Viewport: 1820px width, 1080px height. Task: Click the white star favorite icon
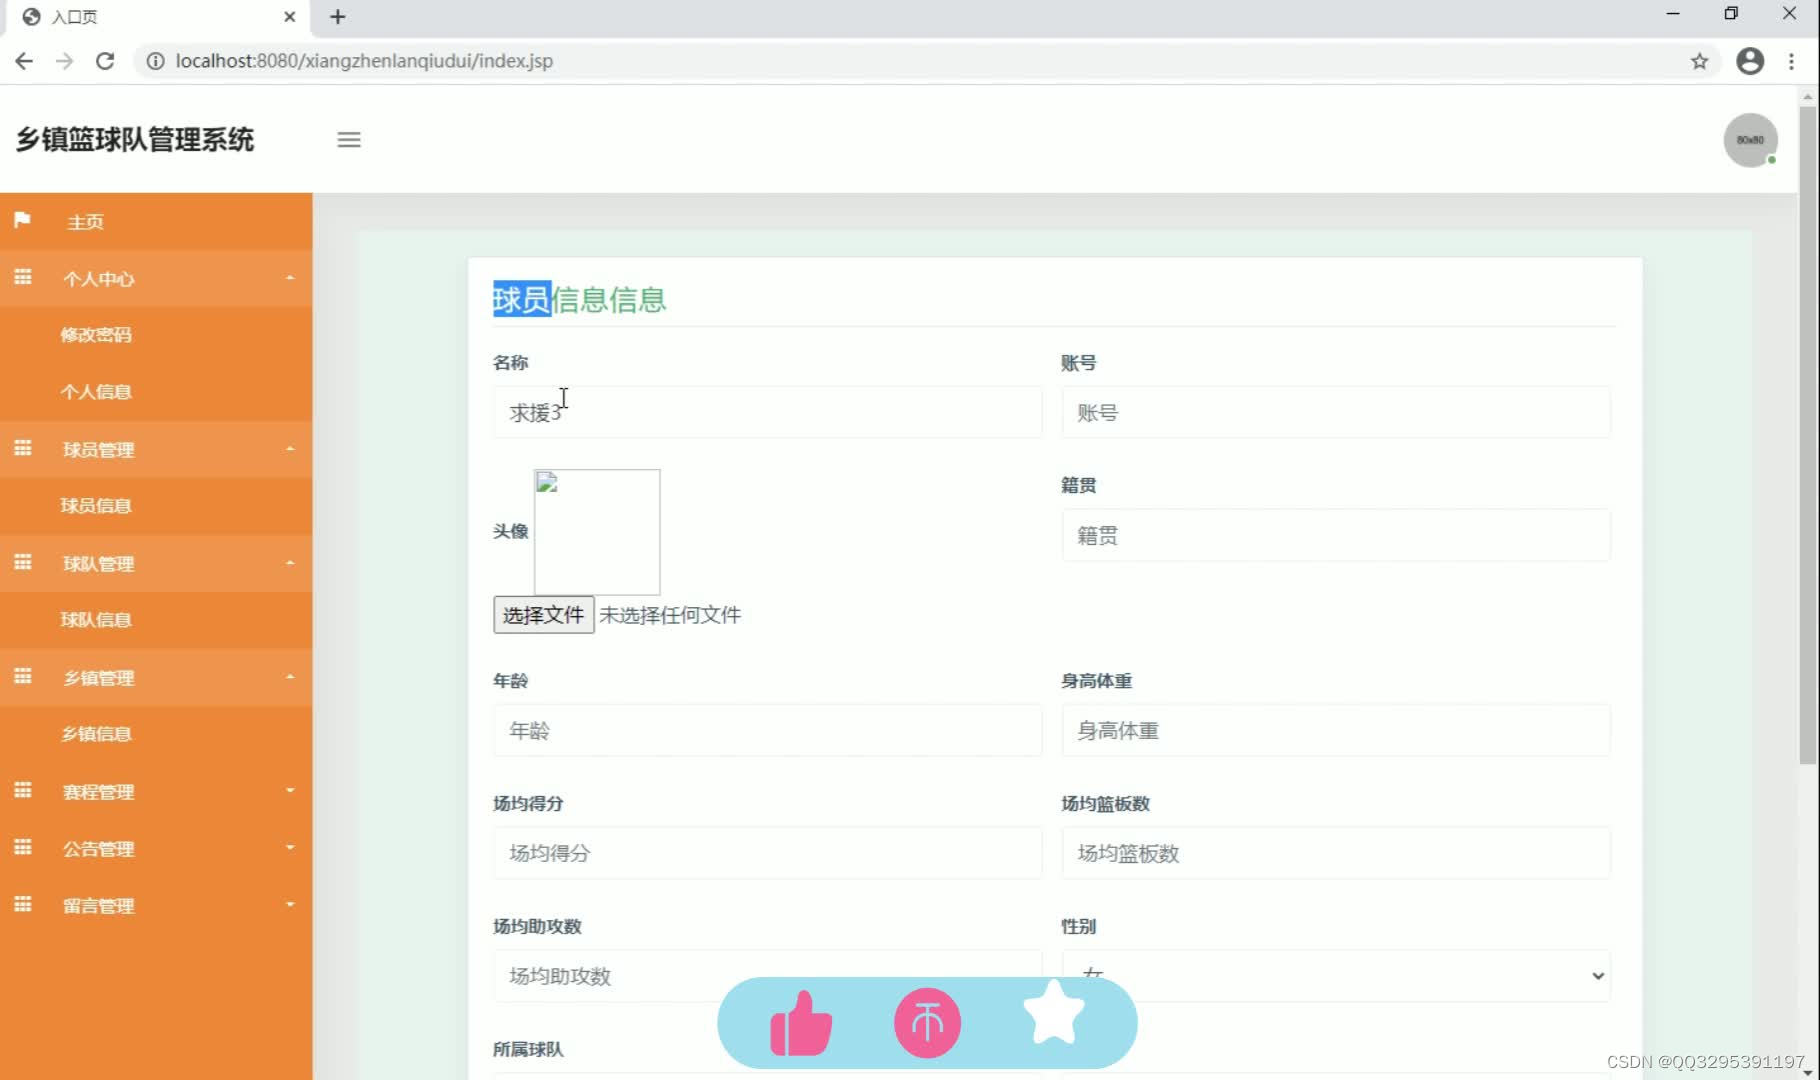[x=1054, y=1013]
